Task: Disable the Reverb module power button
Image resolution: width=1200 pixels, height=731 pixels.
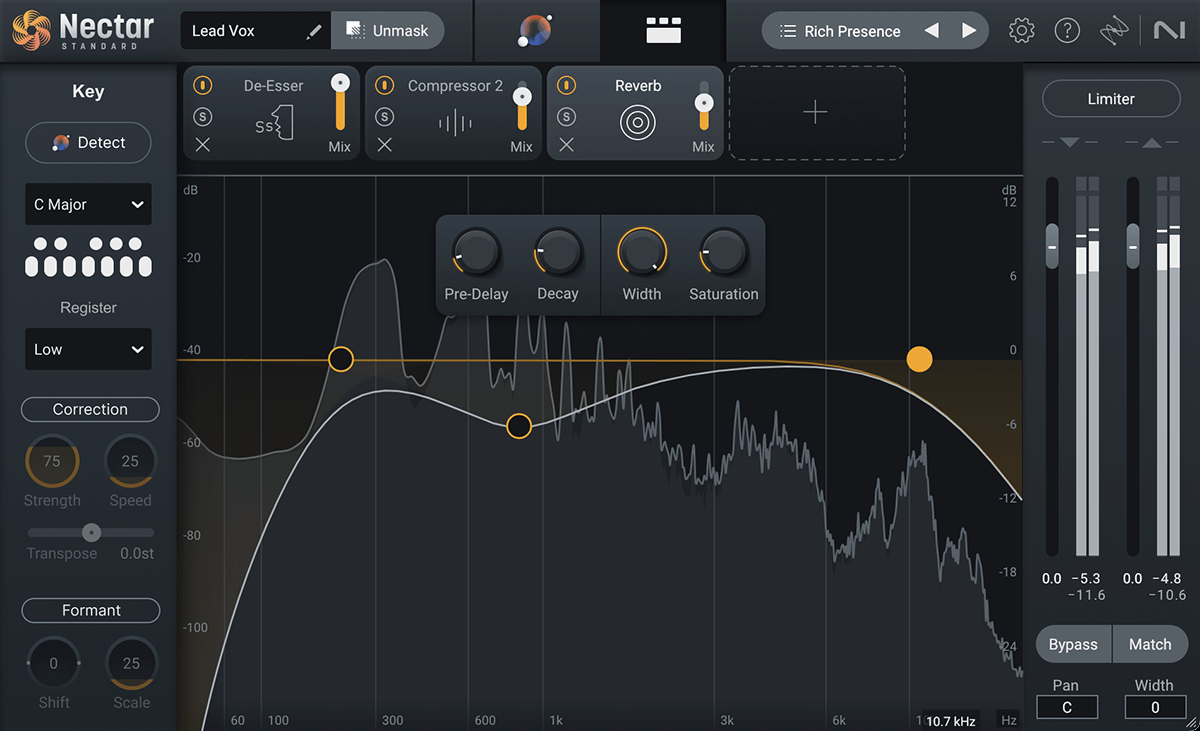Action: [x=567, y=86]
